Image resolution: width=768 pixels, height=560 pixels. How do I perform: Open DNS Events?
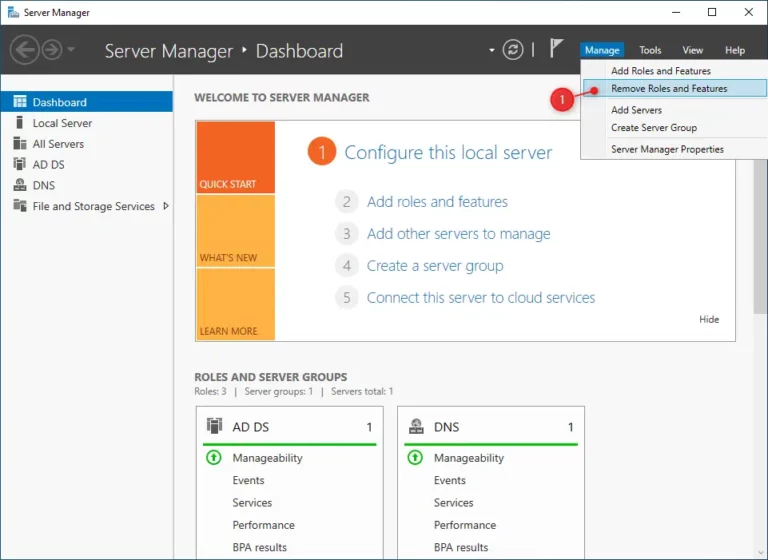pos(450,480)
